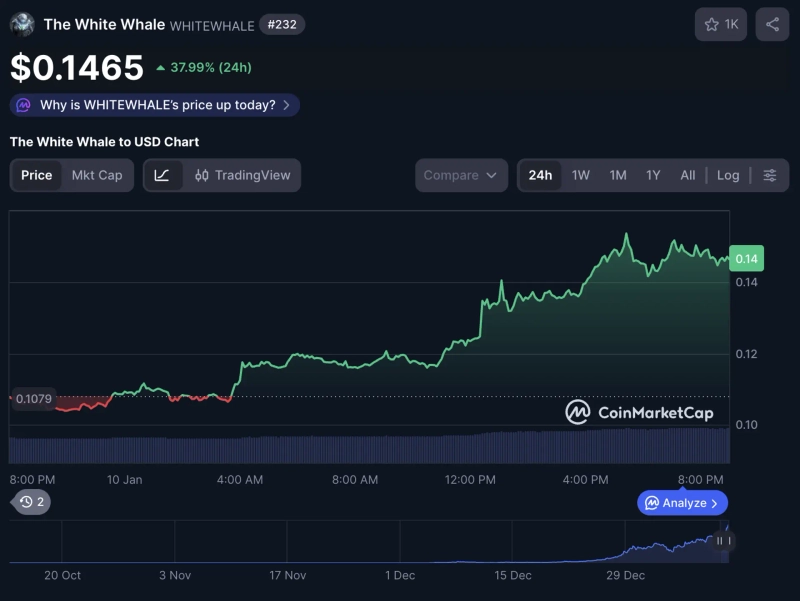Select the 1Y time range tab
Image resolution: width=800 pixels, height=601 pixels.
coord(653,175)
